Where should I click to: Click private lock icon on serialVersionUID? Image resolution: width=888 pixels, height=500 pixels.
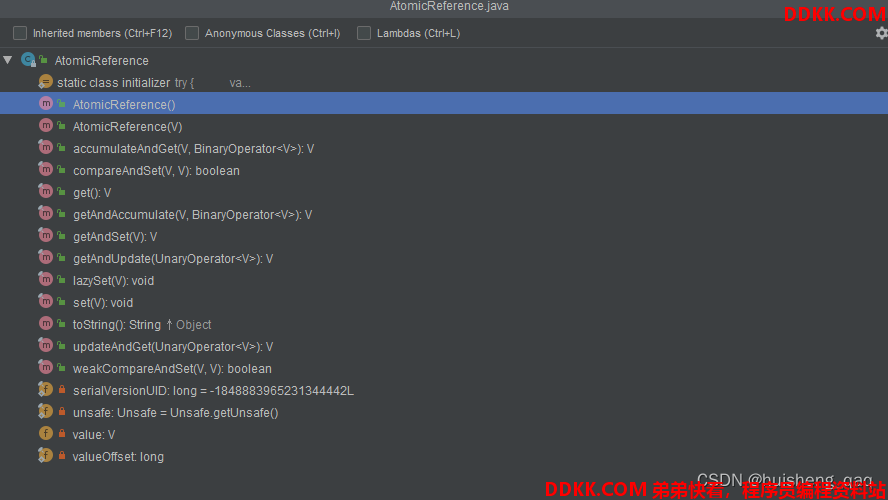[62, 390]
